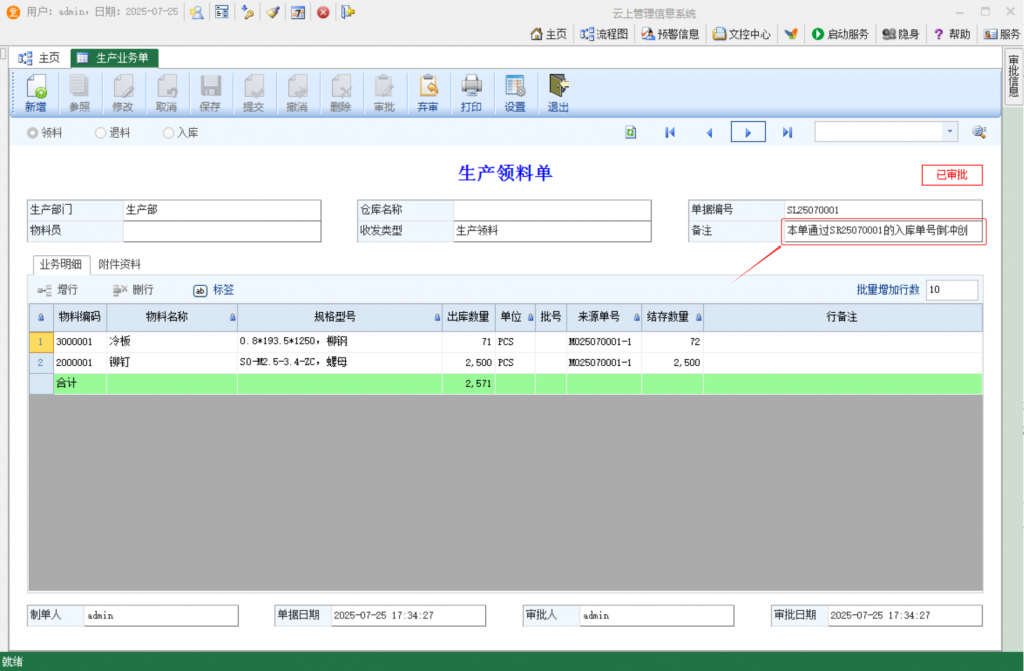Go to the next record
Image resolution: width=1024 pixels, height=671 pixels.
748,133
